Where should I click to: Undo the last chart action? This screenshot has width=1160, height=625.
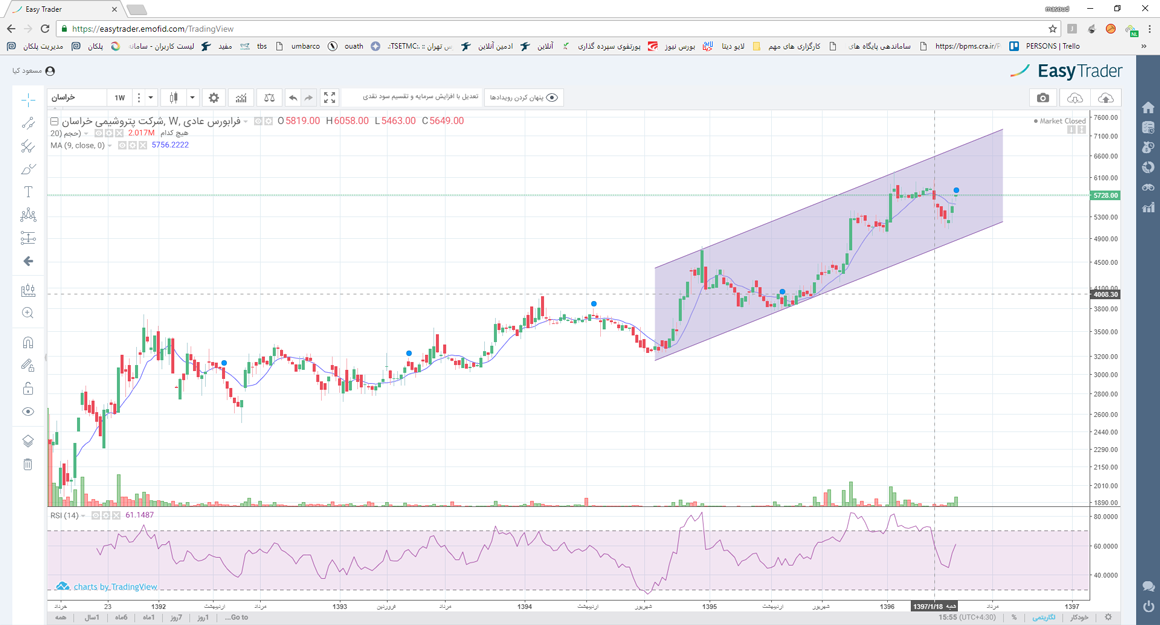click(x=293, y=98)
